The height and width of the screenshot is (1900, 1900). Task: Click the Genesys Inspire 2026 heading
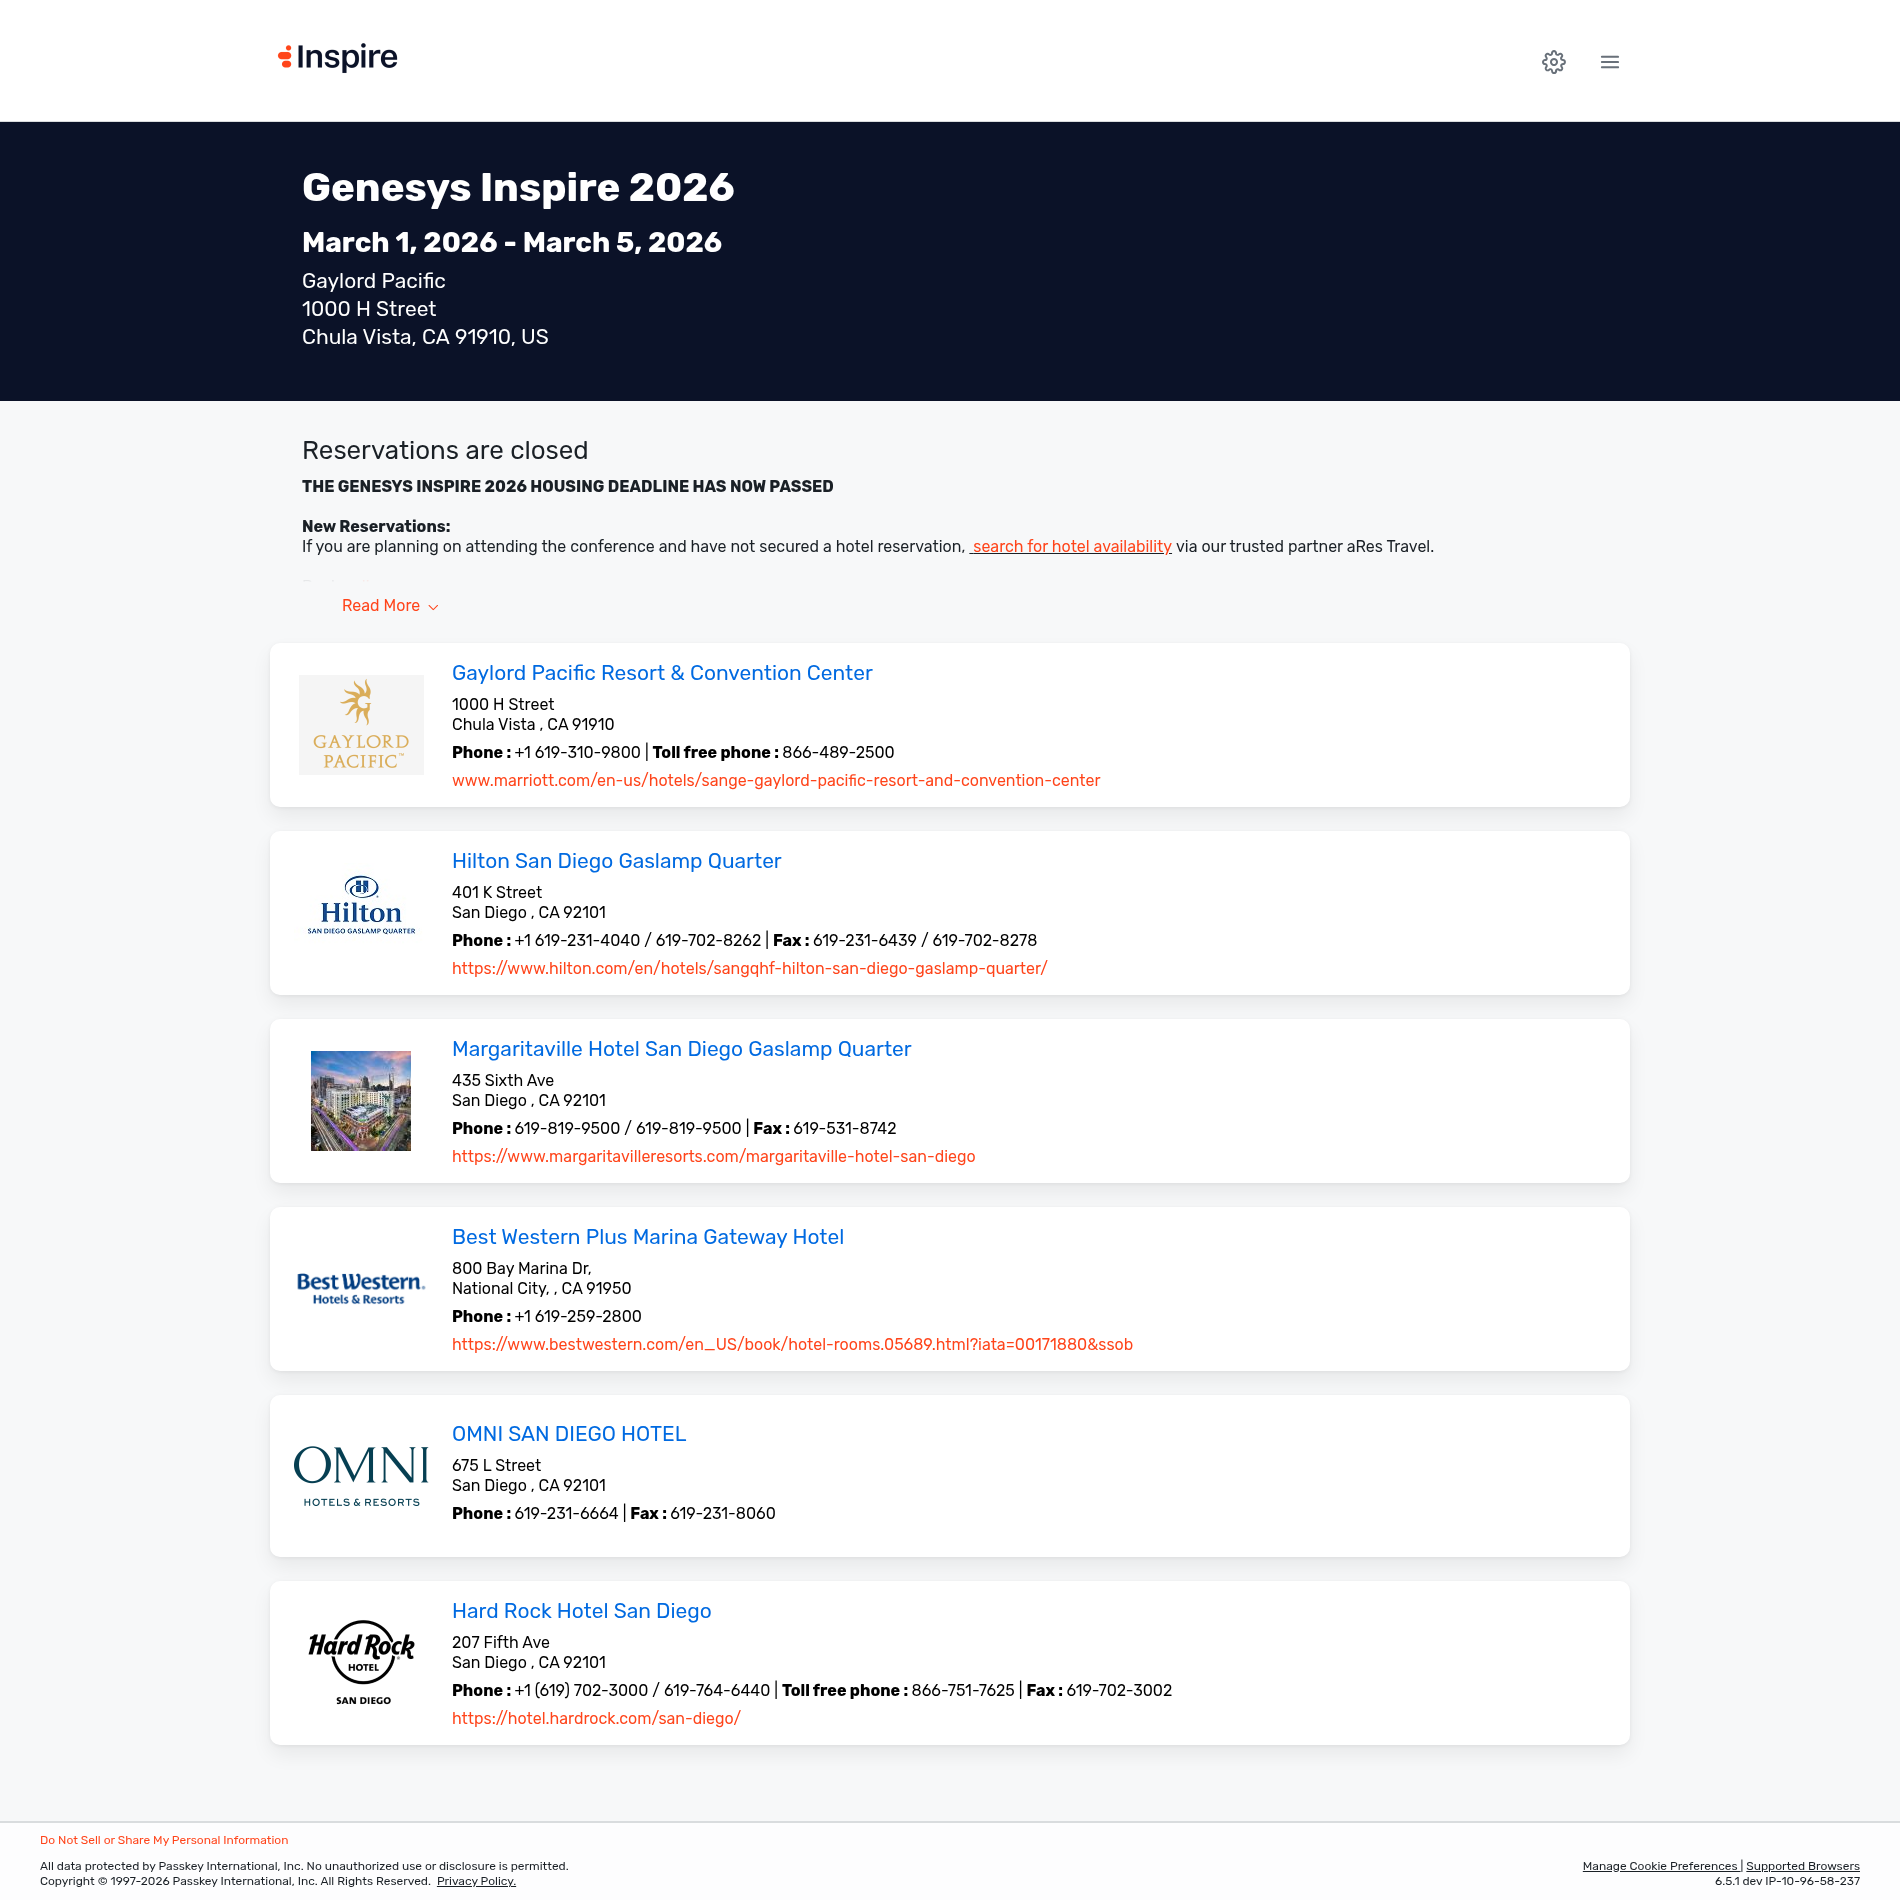tap(518, 187)
